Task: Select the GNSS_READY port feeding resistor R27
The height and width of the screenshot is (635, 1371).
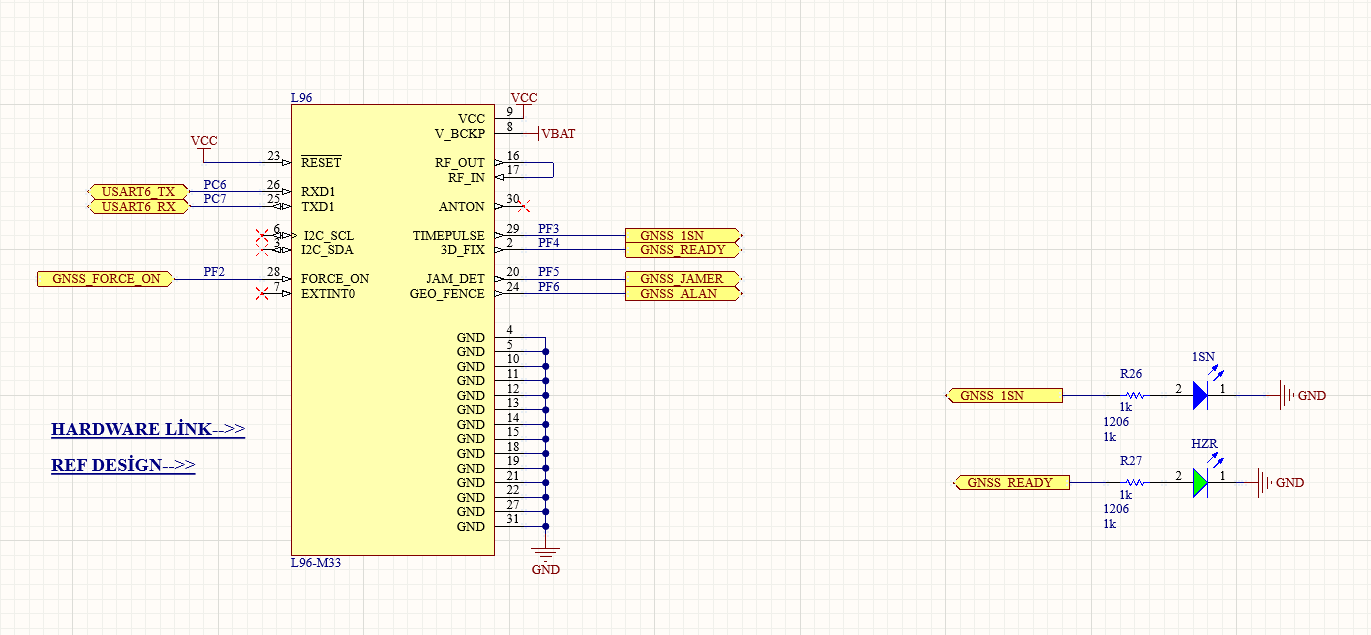Action: point(1011,483)
